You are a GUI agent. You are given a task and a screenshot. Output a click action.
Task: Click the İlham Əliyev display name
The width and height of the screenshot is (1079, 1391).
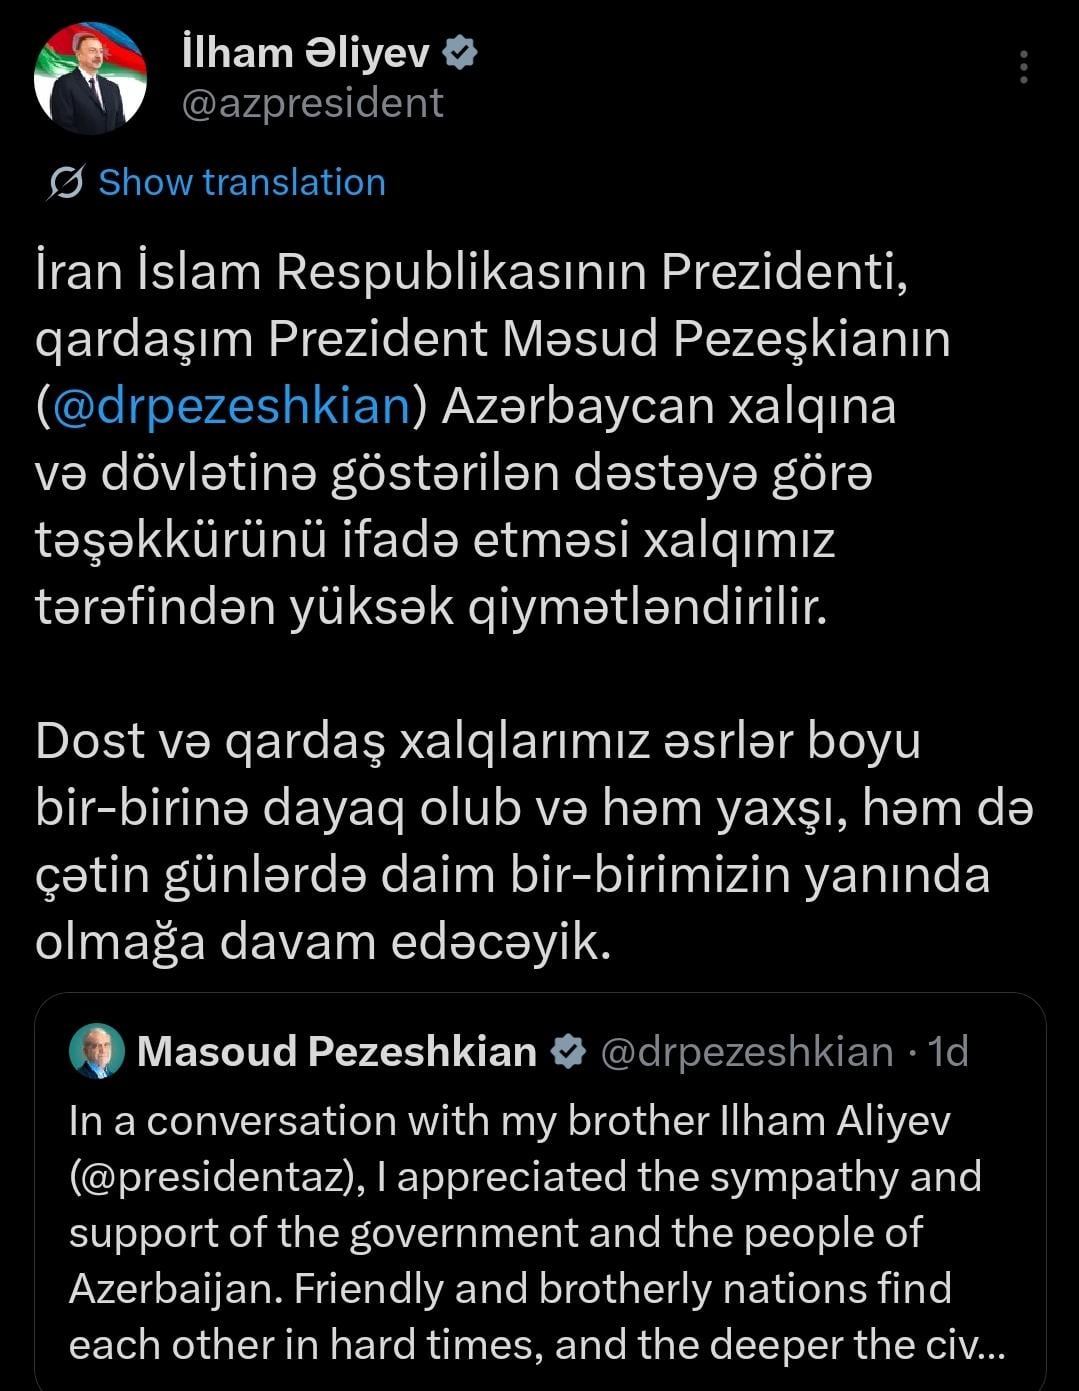[305, 53]
